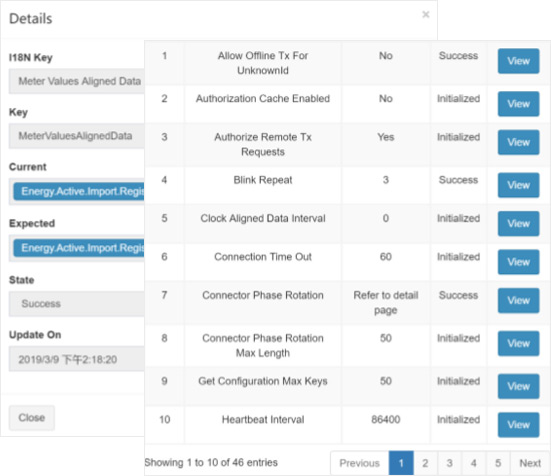View Connector Phase Rotation Max Length

click(518, 343)
